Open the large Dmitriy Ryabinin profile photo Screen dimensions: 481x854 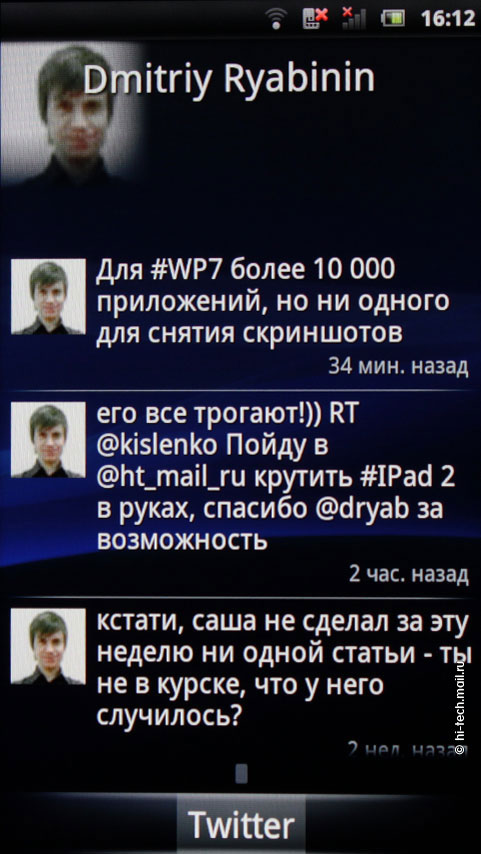pyautogui.click(x=74, y=113)
